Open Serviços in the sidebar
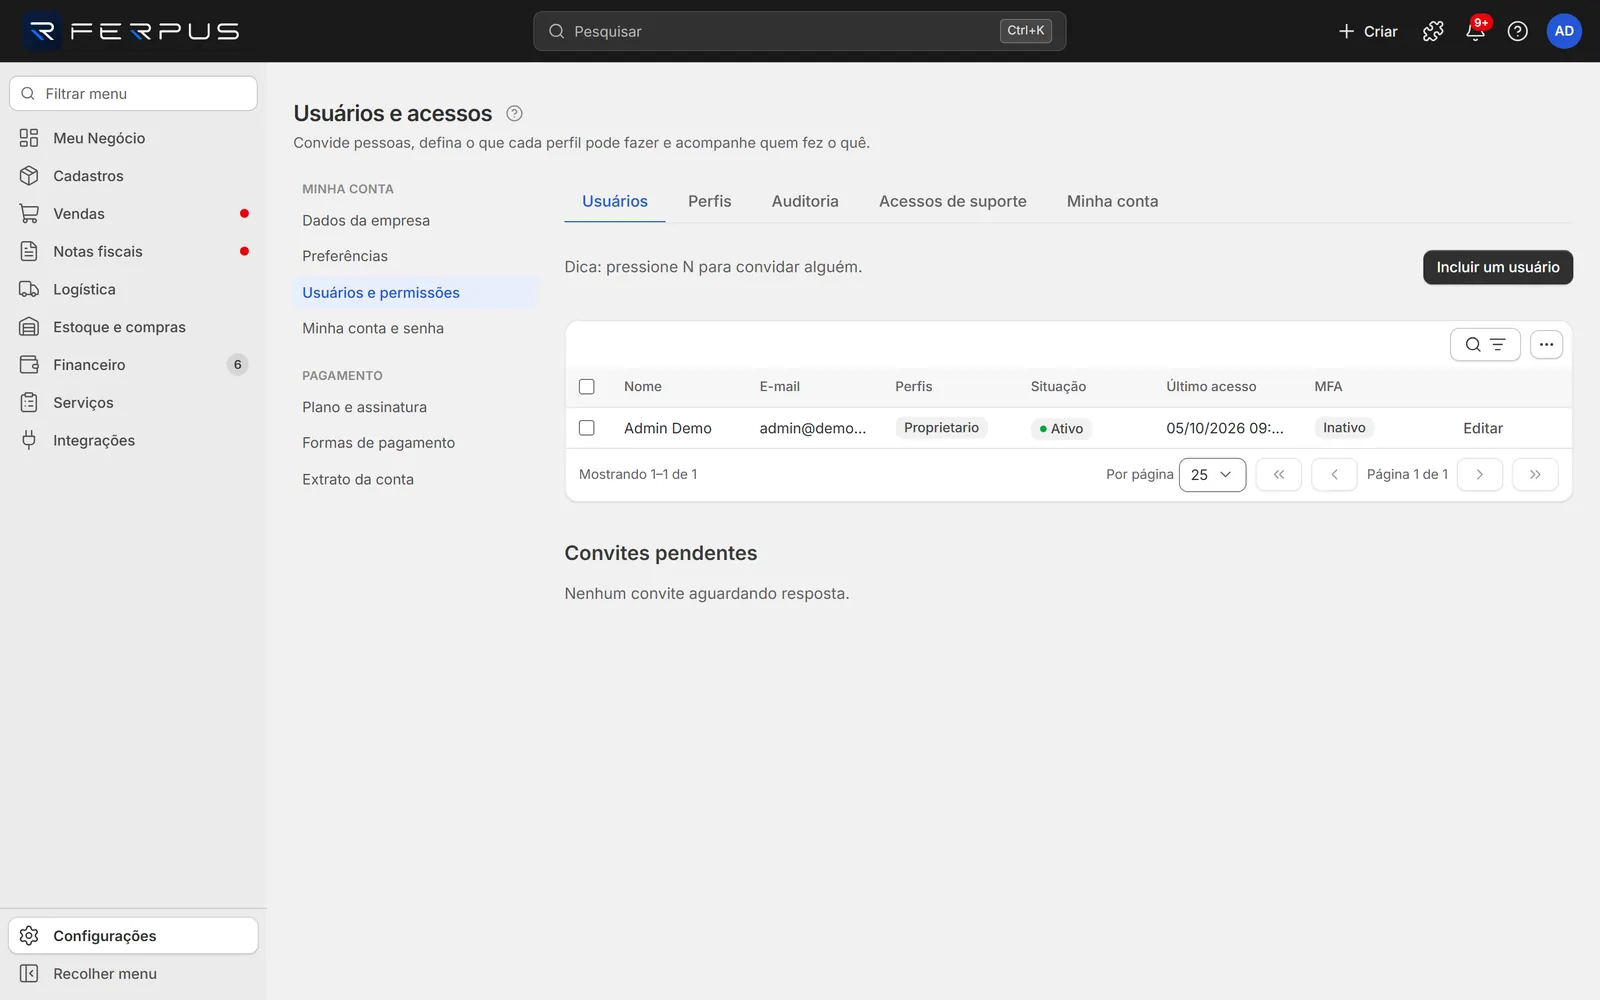1600x1000 pixels. (133, 403)
